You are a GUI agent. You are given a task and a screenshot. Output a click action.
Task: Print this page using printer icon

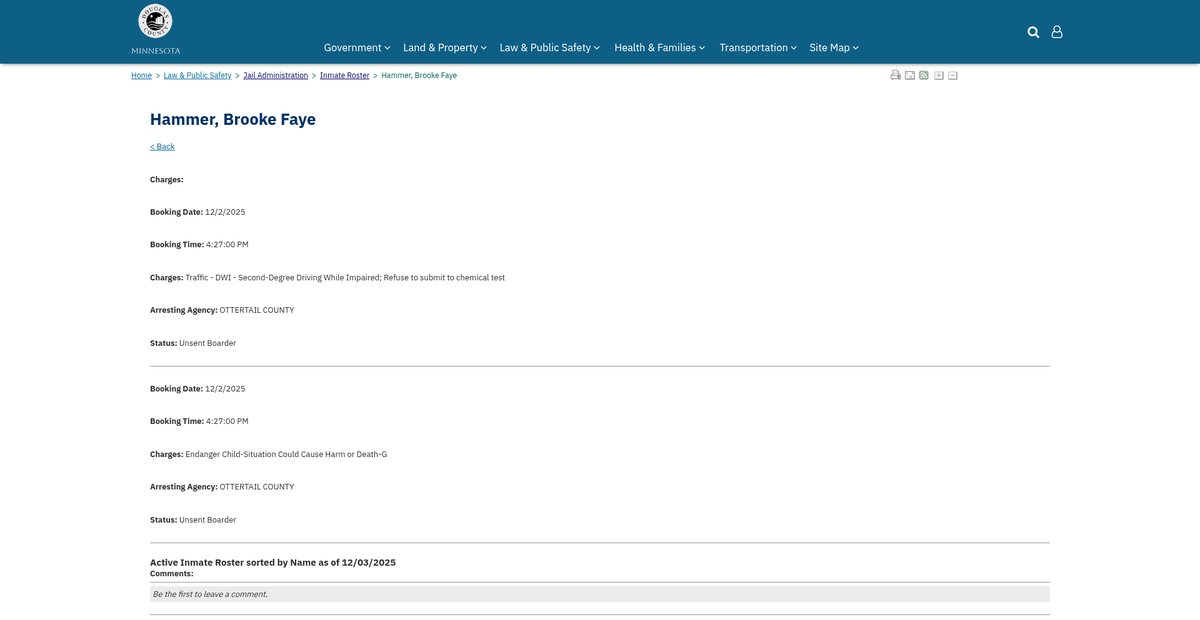[x=896, y=76]
